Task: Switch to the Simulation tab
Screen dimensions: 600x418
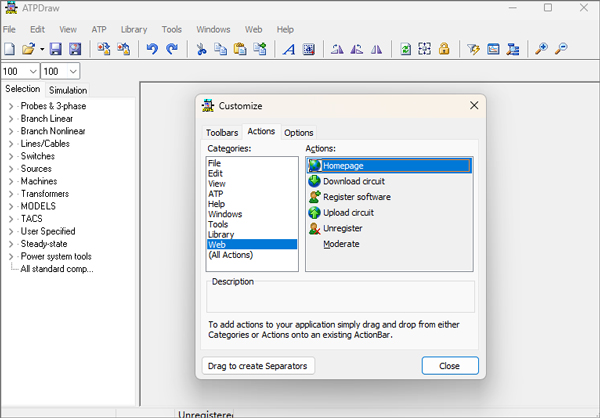Action: [x=68, y=90]
